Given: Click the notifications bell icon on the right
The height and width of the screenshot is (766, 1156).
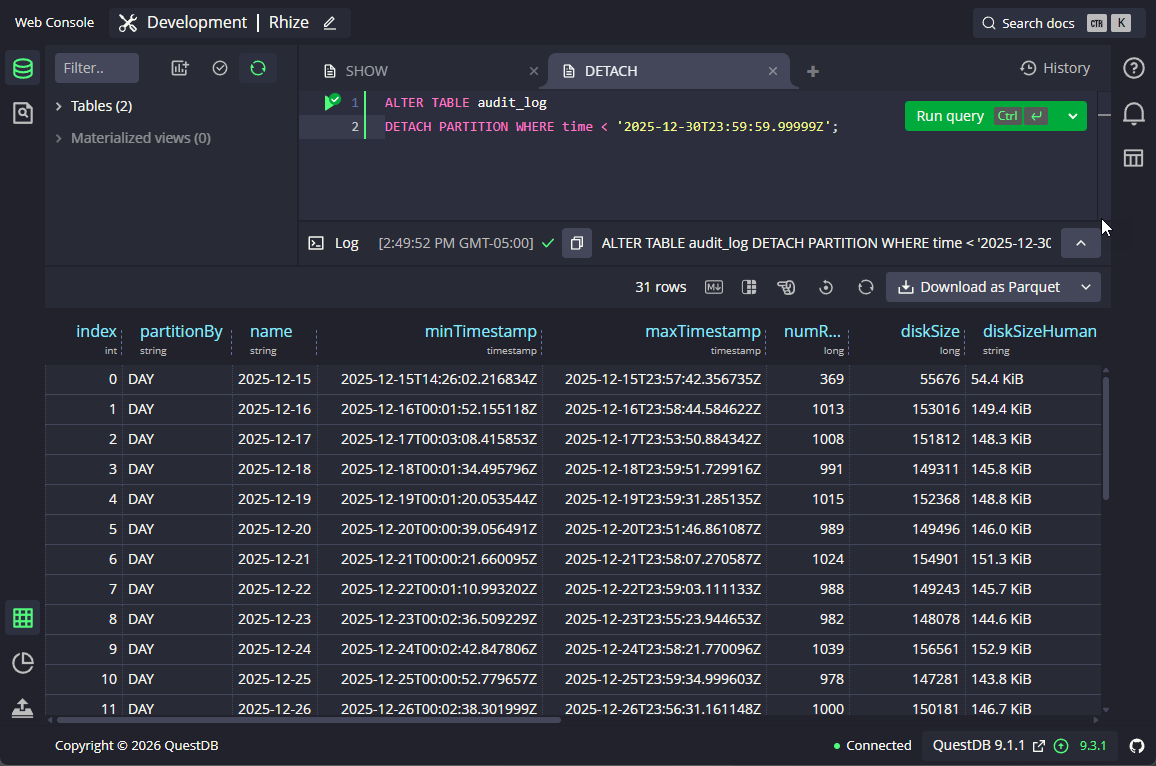Looking at the screenshot, I should (x=1134, y=113).
